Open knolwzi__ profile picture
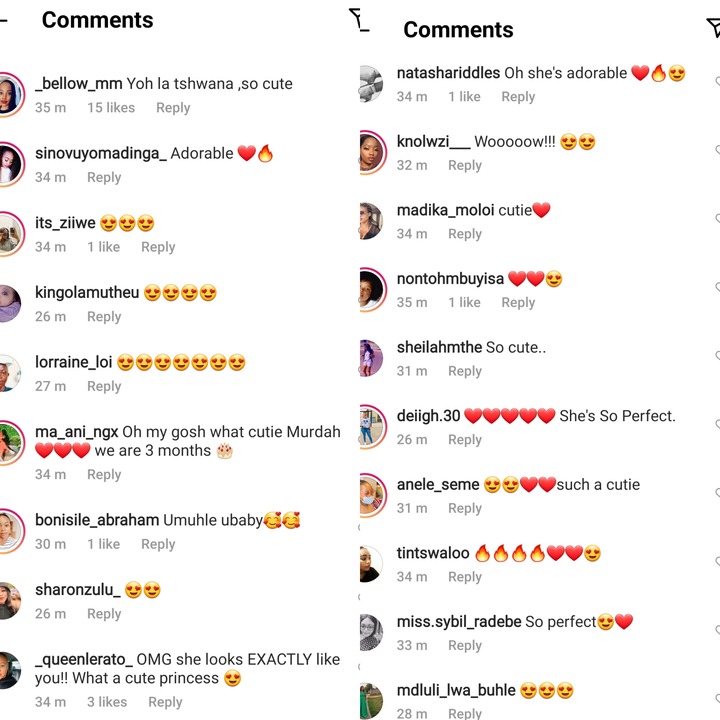The width and height of the screenshot is (720, 720). (x=373, y=152)
